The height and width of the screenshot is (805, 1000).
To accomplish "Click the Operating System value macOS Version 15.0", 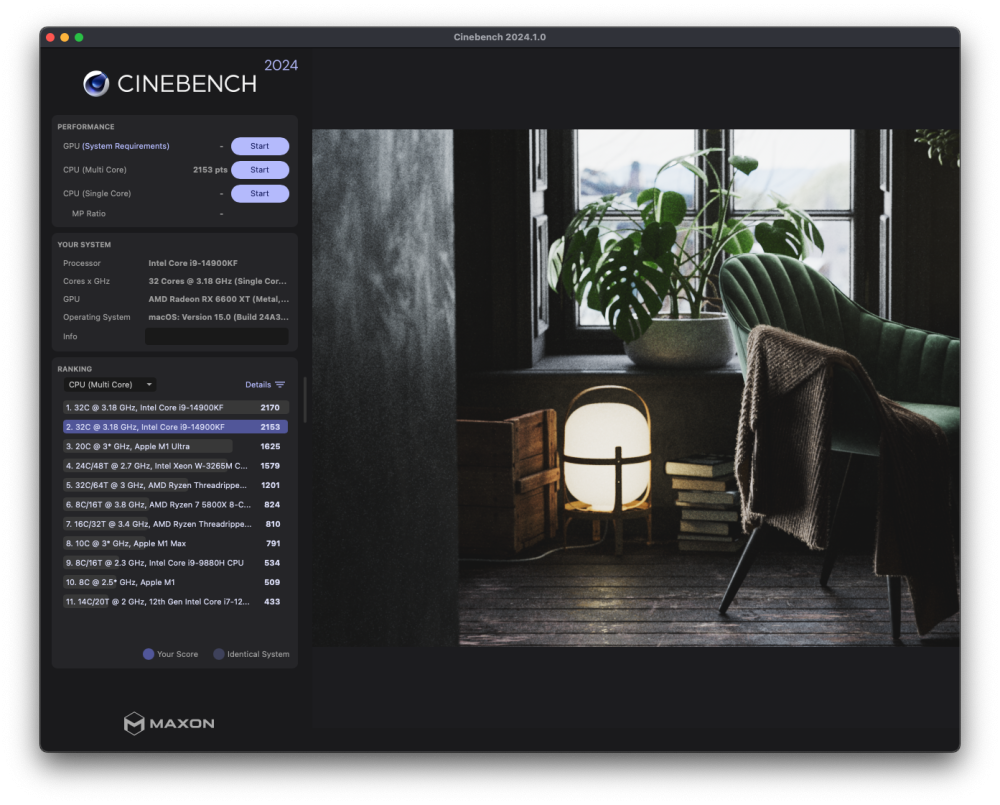I will pos(218,317).
